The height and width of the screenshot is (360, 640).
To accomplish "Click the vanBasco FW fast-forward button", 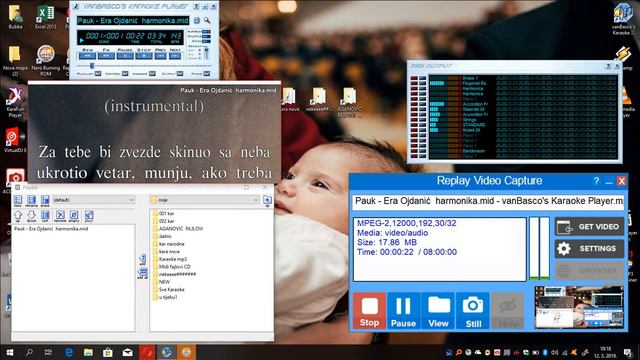I will coord(106,56).
